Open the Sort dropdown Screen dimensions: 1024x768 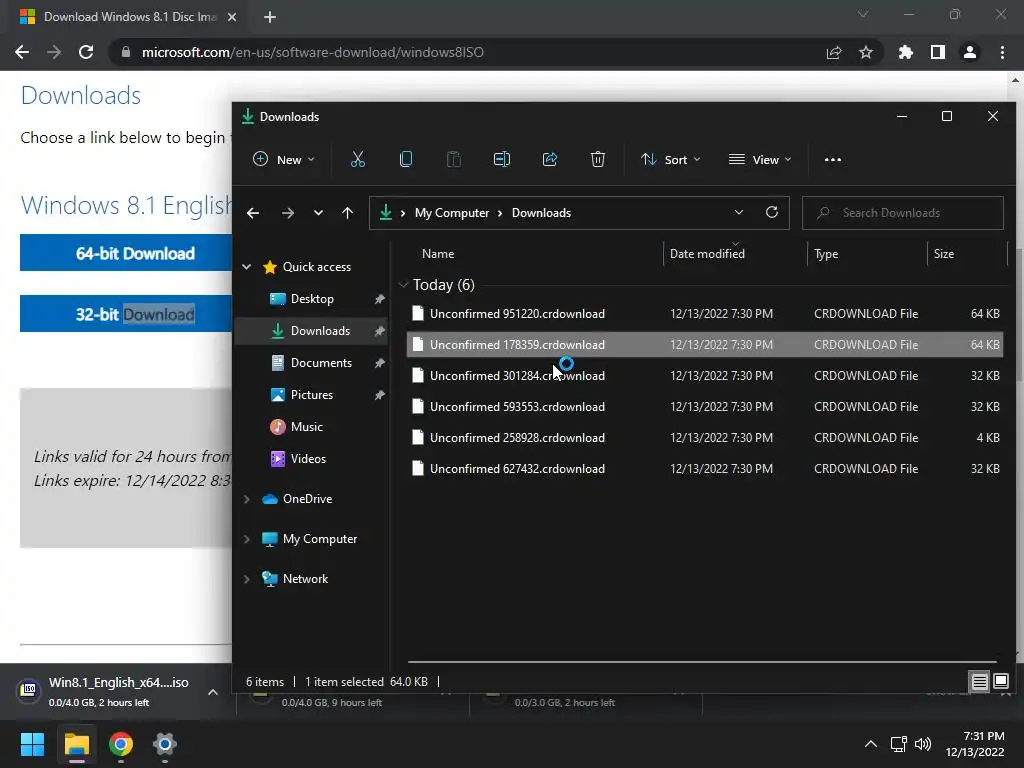click(x=671, y=159)
